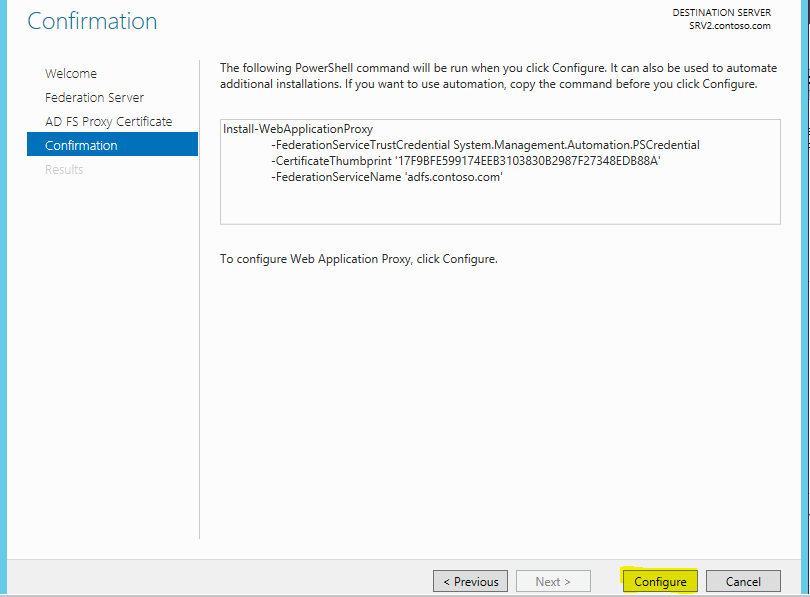Click the -FederationServiceName 'adfs.contoso.com' line
The width and height of the screenshot is (810, 597).
tap(387, 177)
